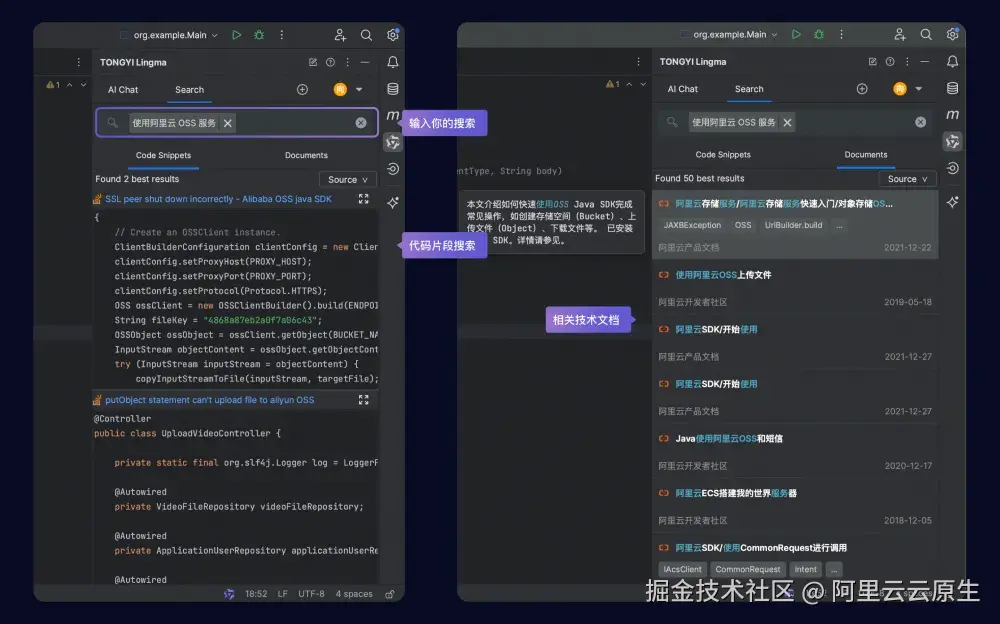Open Maven tool in right window sidebar

click(952, 114)
